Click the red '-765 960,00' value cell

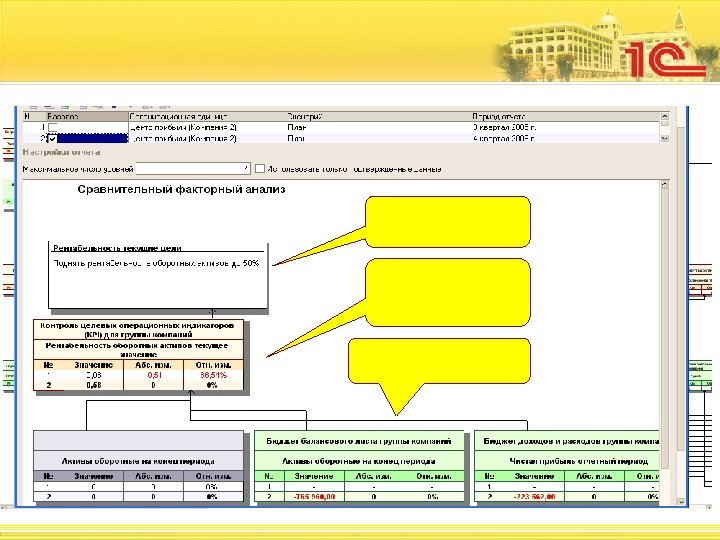[x=314, y=496]
